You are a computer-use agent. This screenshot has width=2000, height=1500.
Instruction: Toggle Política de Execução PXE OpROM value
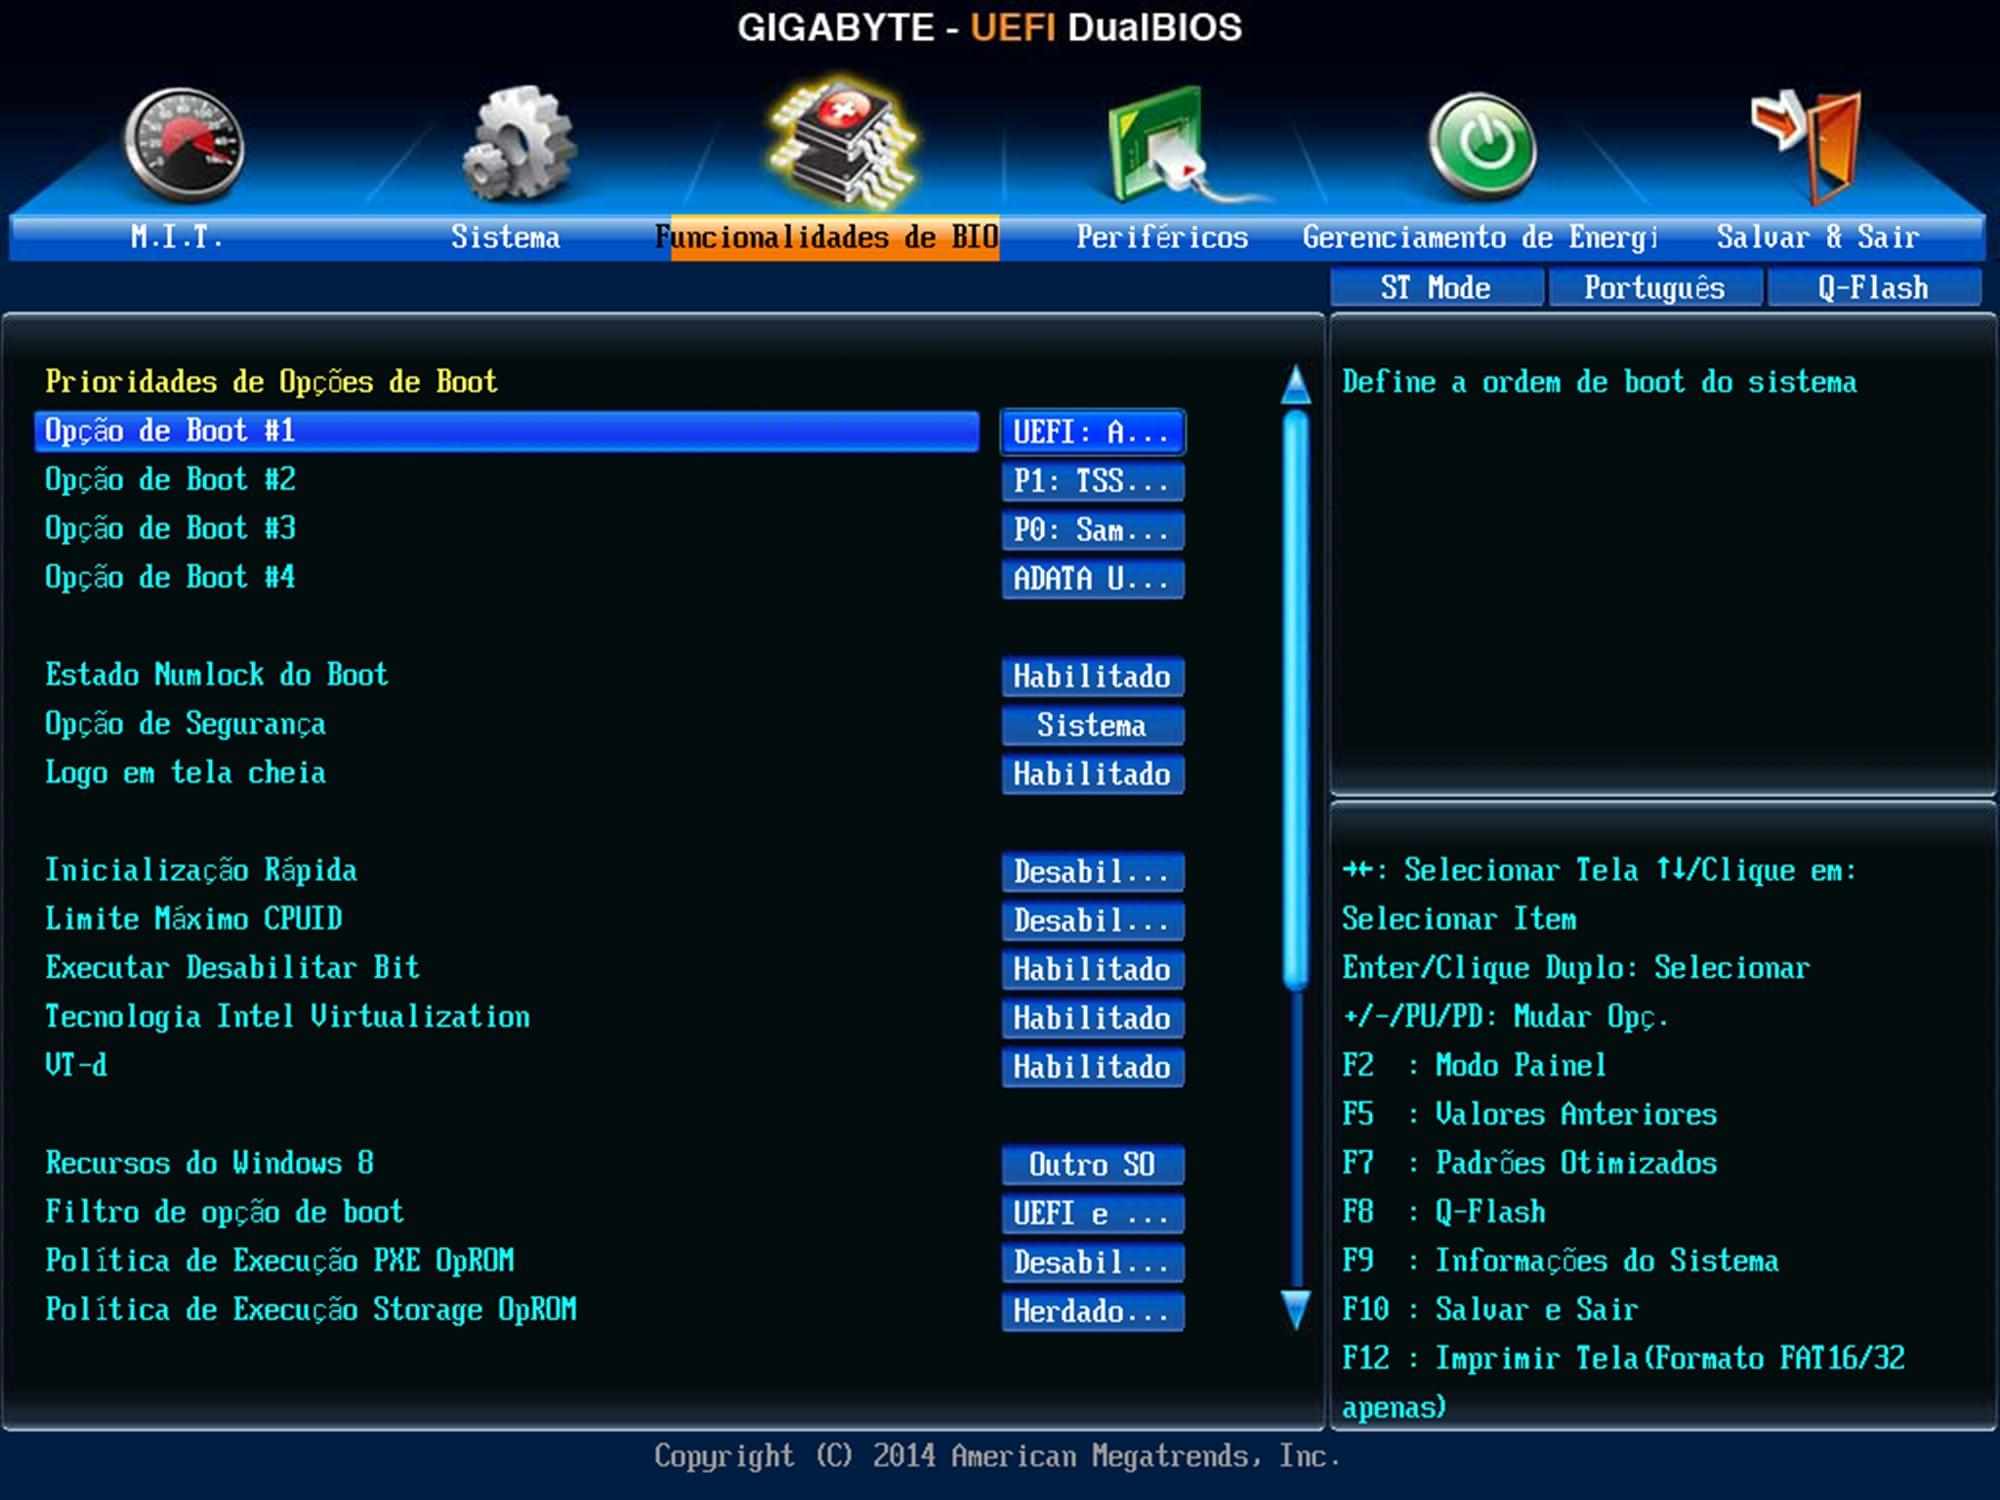pos(1092,1262)
